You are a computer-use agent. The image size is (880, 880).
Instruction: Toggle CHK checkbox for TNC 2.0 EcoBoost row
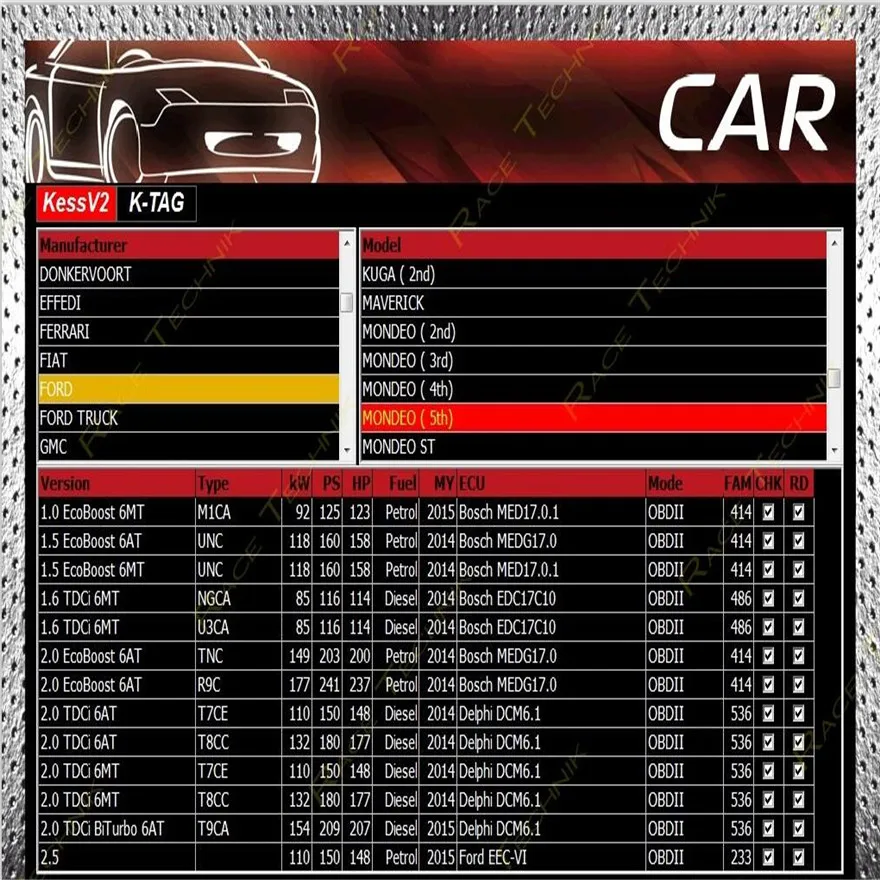coord(768,656)
